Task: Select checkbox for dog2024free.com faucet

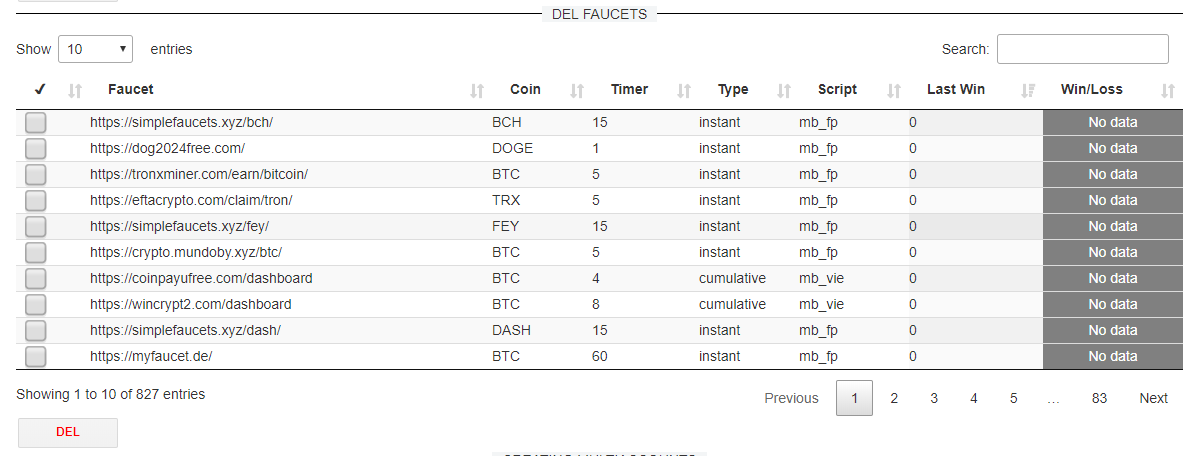Action: tap(36, 149)
